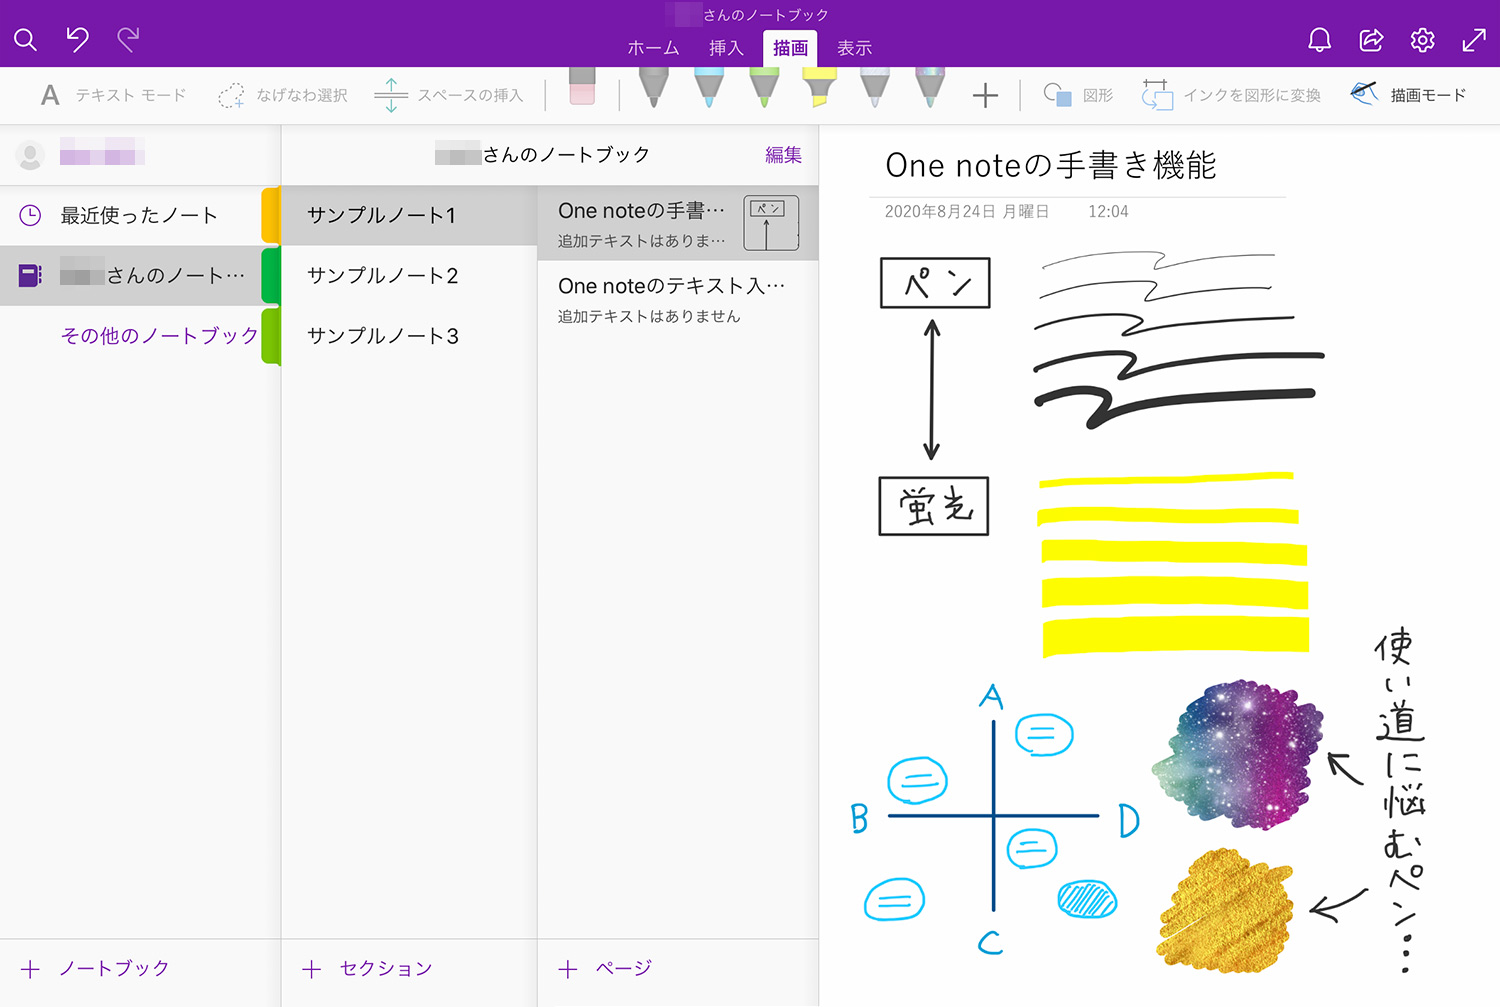Open the 挿入 tab
Viewport: 1500px width, 1007px height.
pyautogui.click(x=726, y=48)
